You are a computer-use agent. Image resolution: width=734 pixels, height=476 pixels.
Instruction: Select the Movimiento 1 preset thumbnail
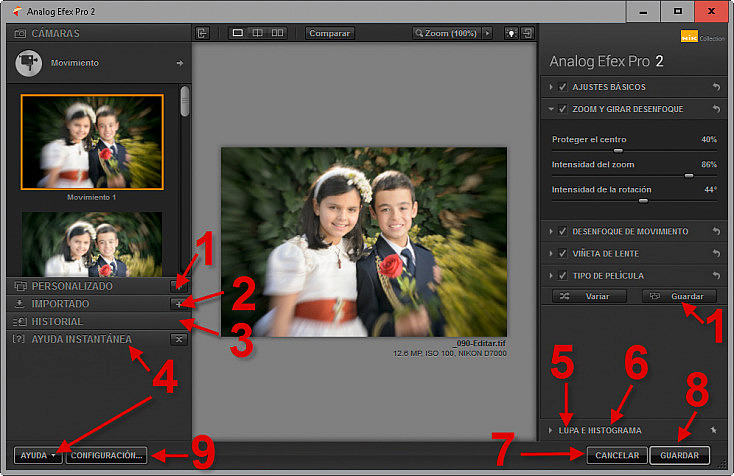(92, 142)
